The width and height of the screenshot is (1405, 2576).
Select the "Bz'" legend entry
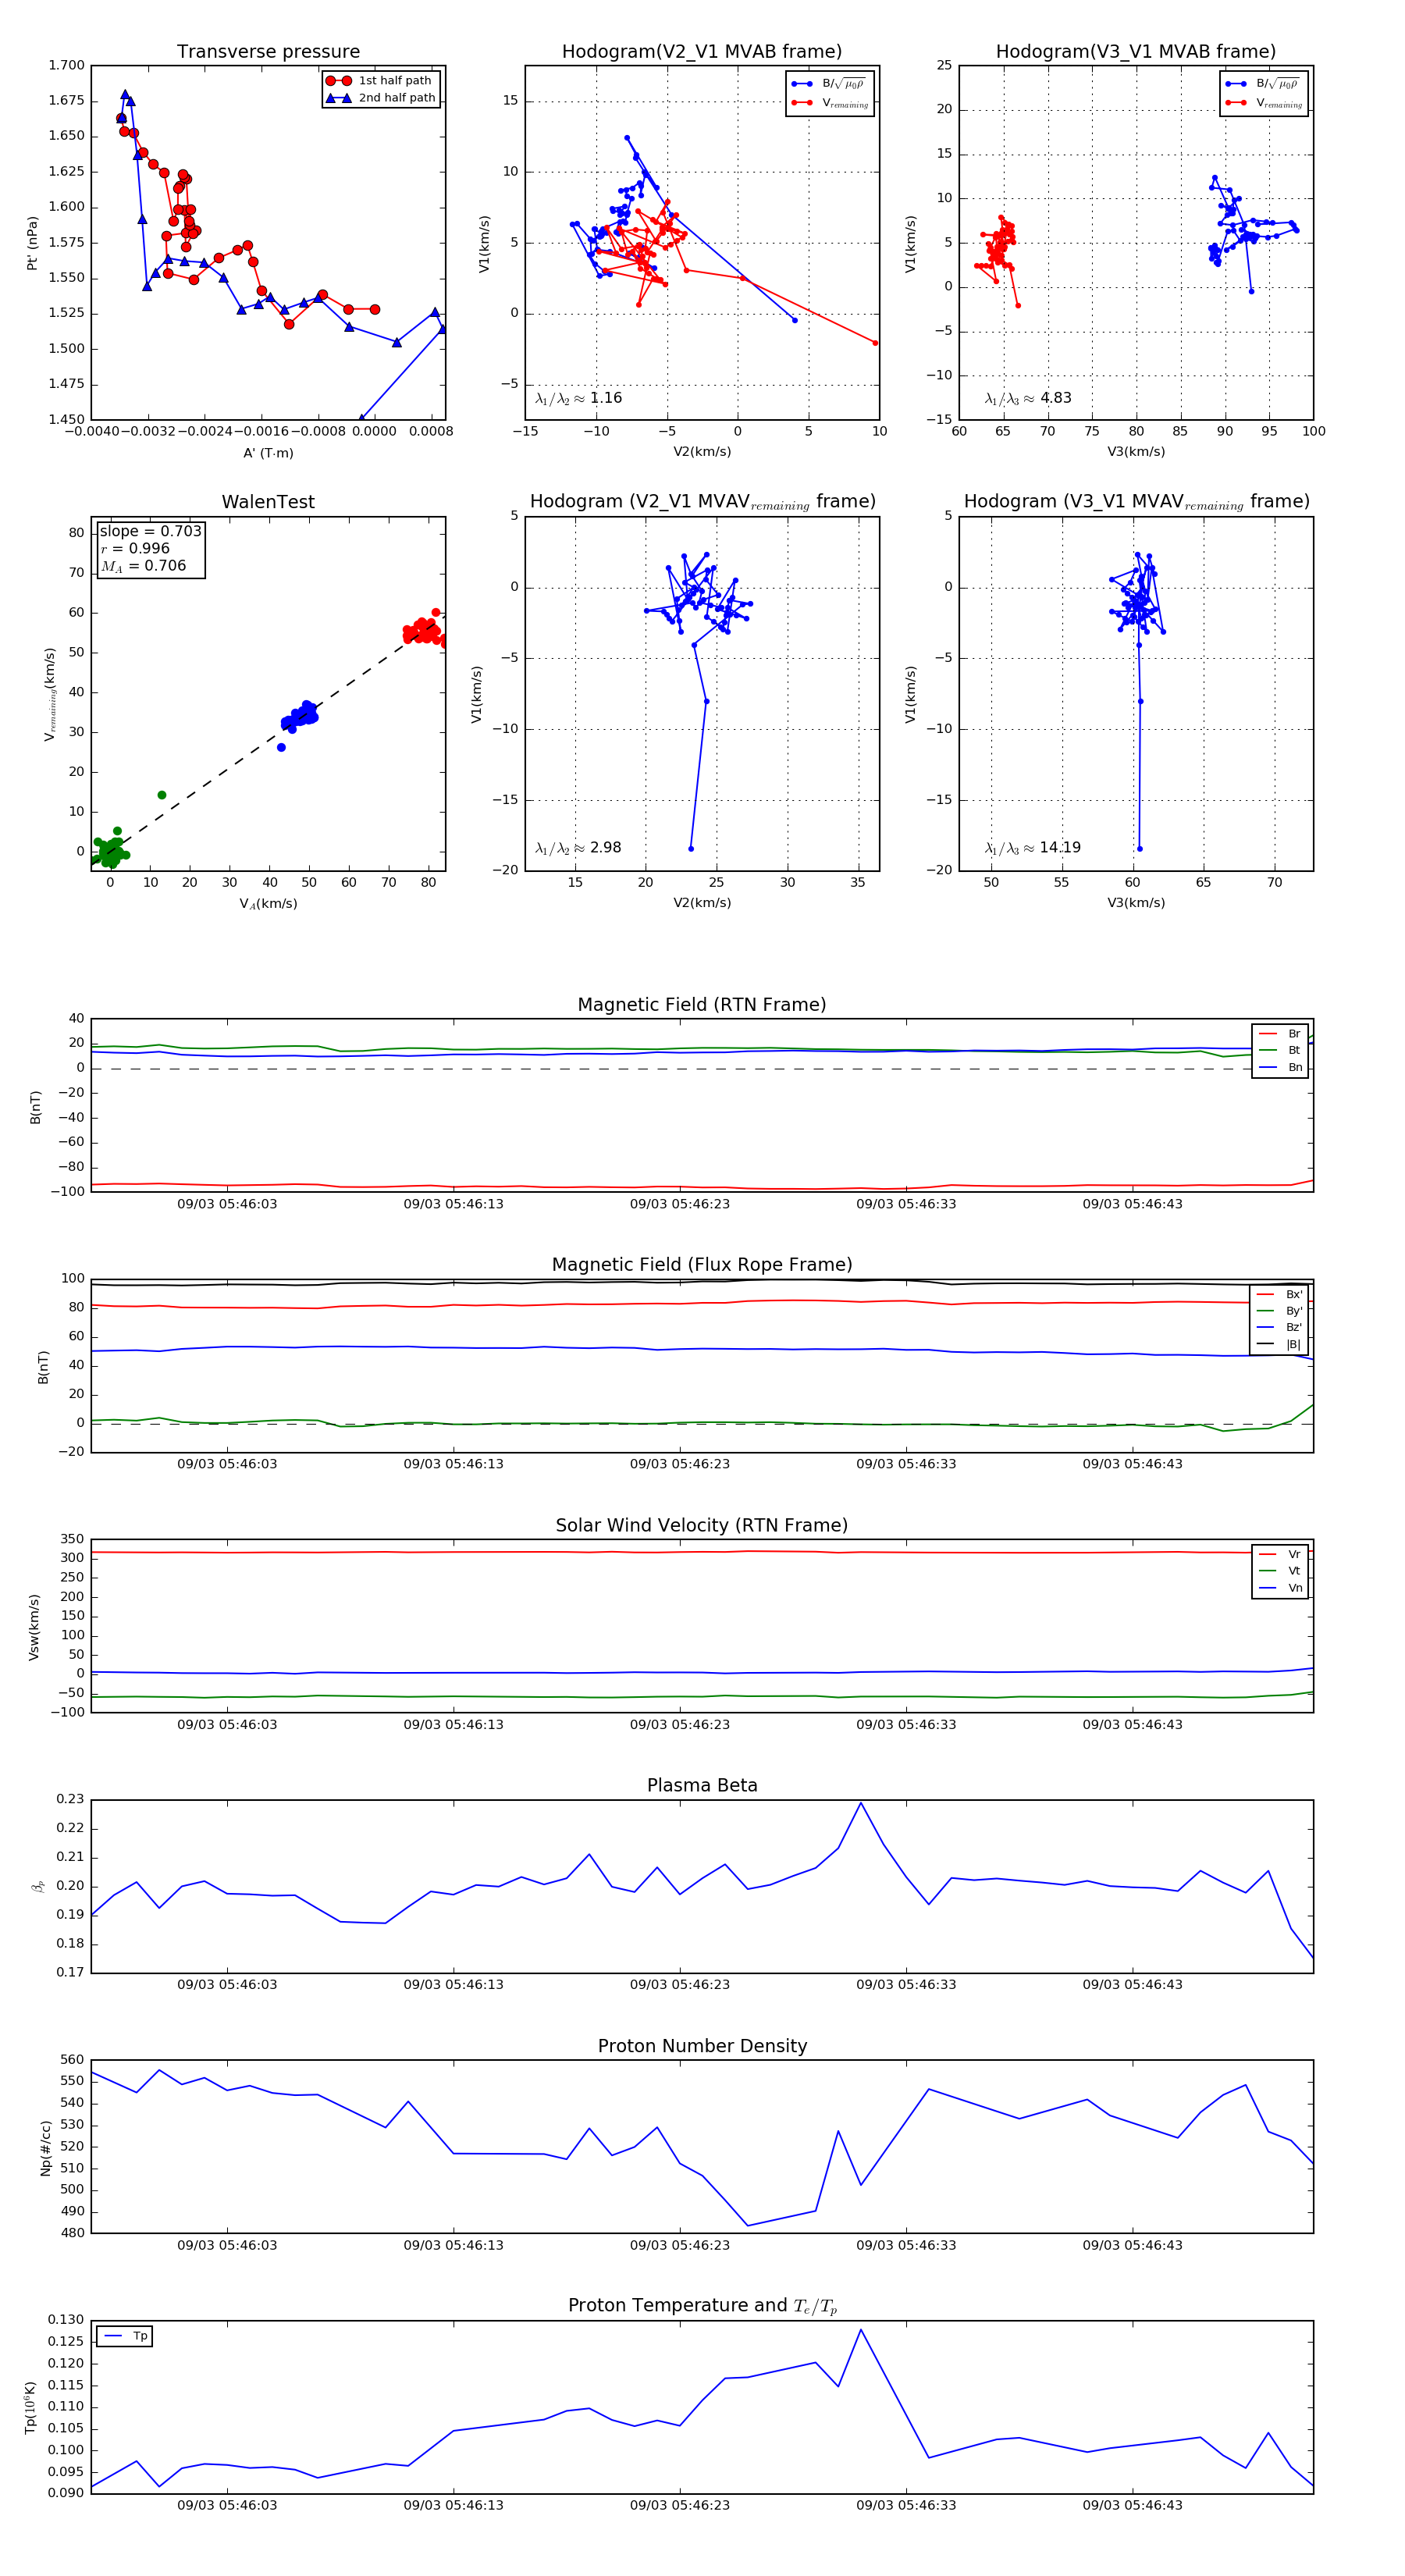click(1280, 1327)
